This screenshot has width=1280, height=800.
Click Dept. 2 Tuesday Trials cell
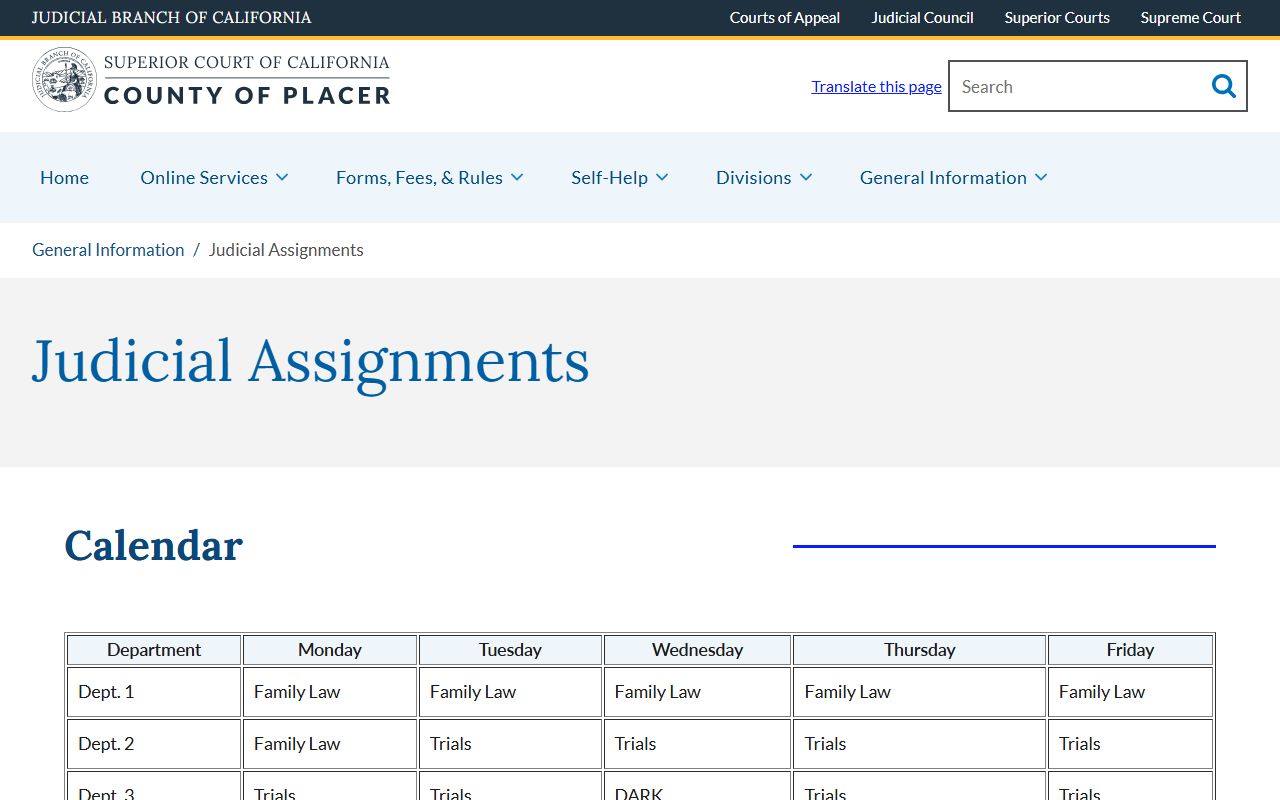tap(510, 744)
